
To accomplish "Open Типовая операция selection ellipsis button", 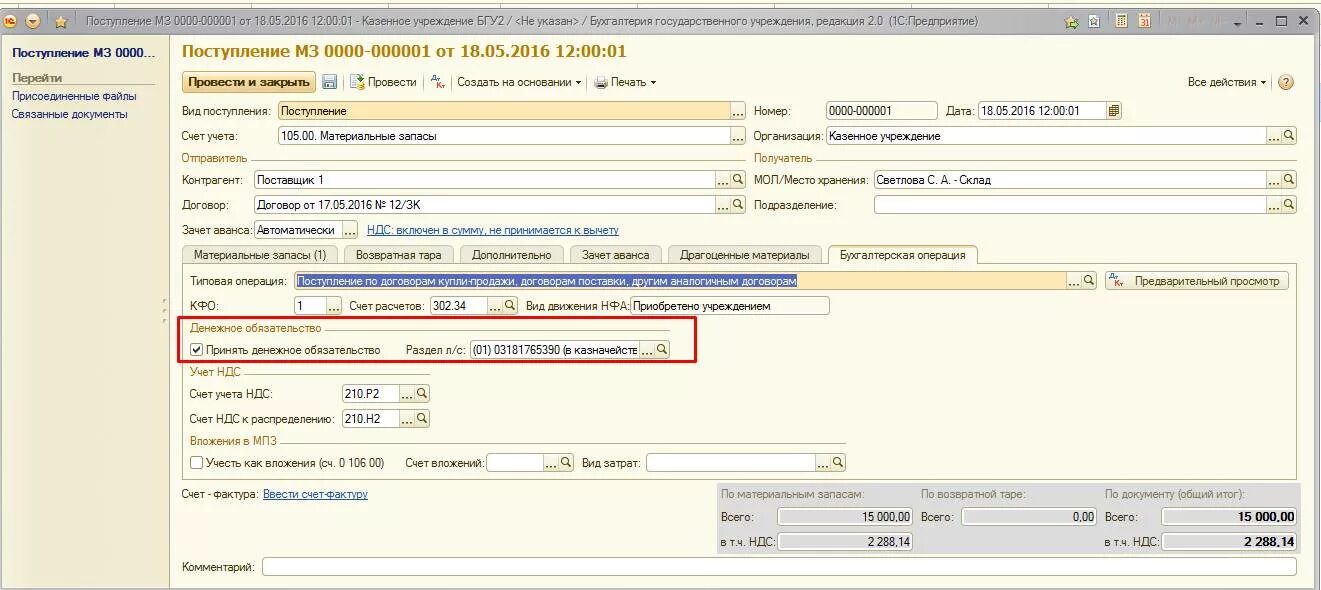I will pyautogui.click(x=1075, y=281).
